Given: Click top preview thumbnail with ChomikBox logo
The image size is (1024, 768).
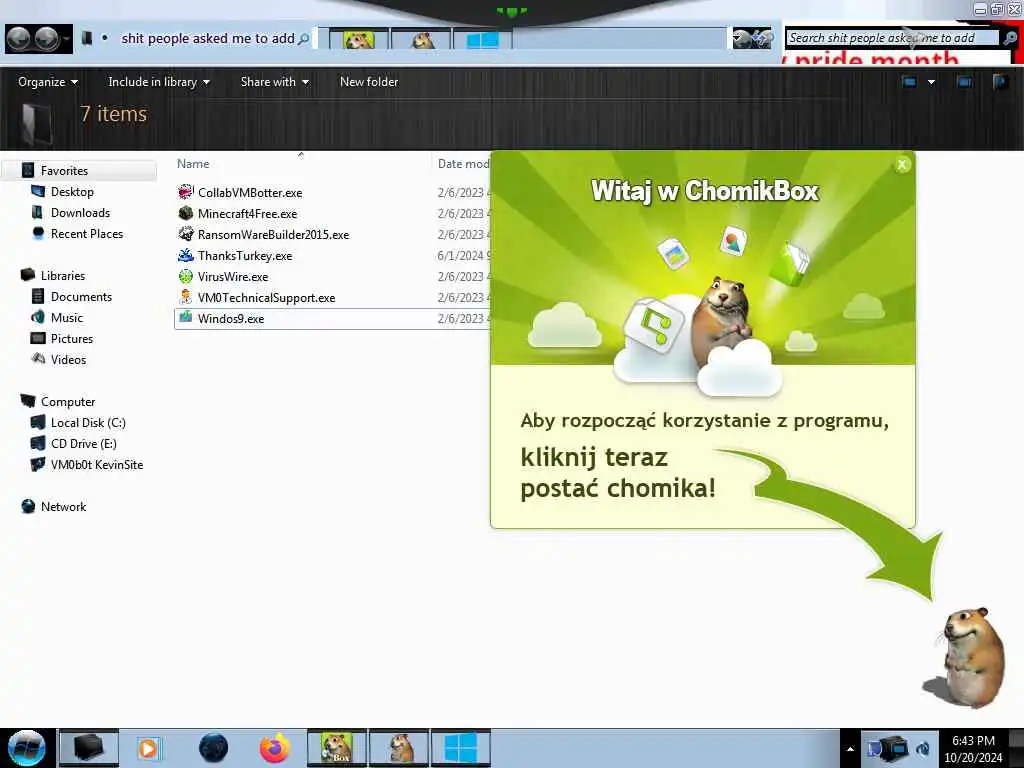Looking at the screenshot, I should pyautogui.click(x=359, y=40).
